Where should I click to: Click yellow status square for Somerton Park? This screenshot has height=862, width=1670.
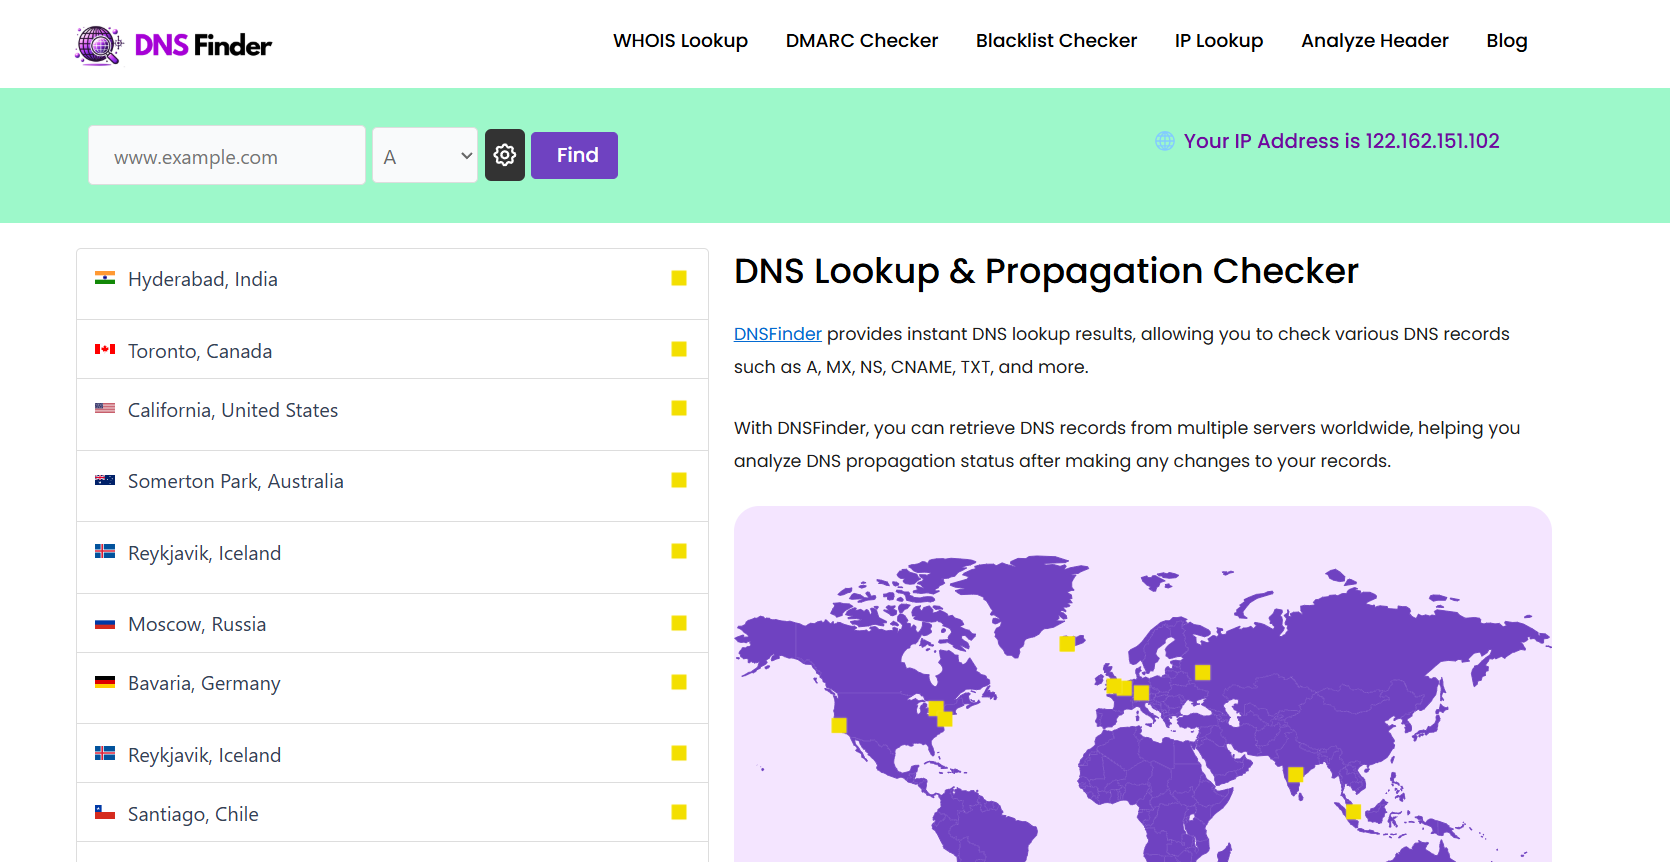point(679,480)
